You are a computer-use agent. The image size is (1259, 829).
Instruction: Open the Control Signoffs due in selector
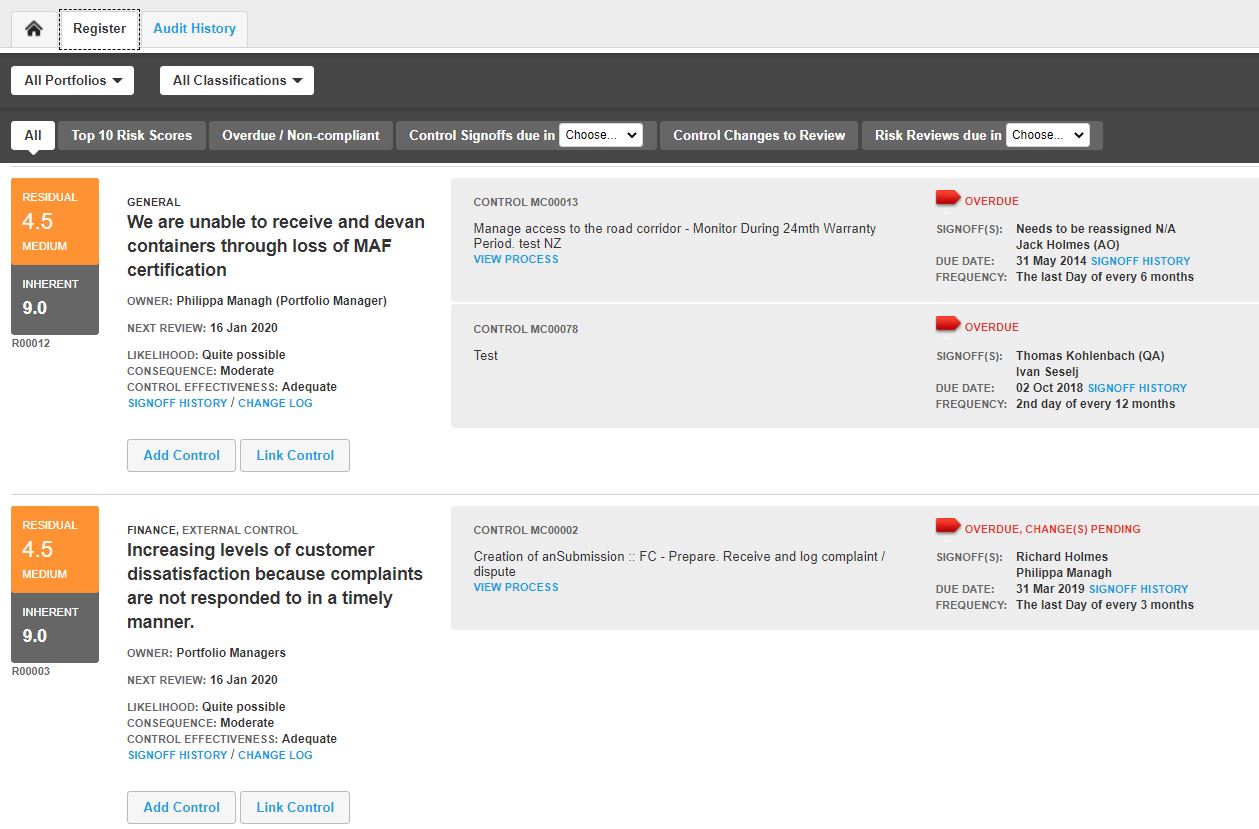coord(601,135)
